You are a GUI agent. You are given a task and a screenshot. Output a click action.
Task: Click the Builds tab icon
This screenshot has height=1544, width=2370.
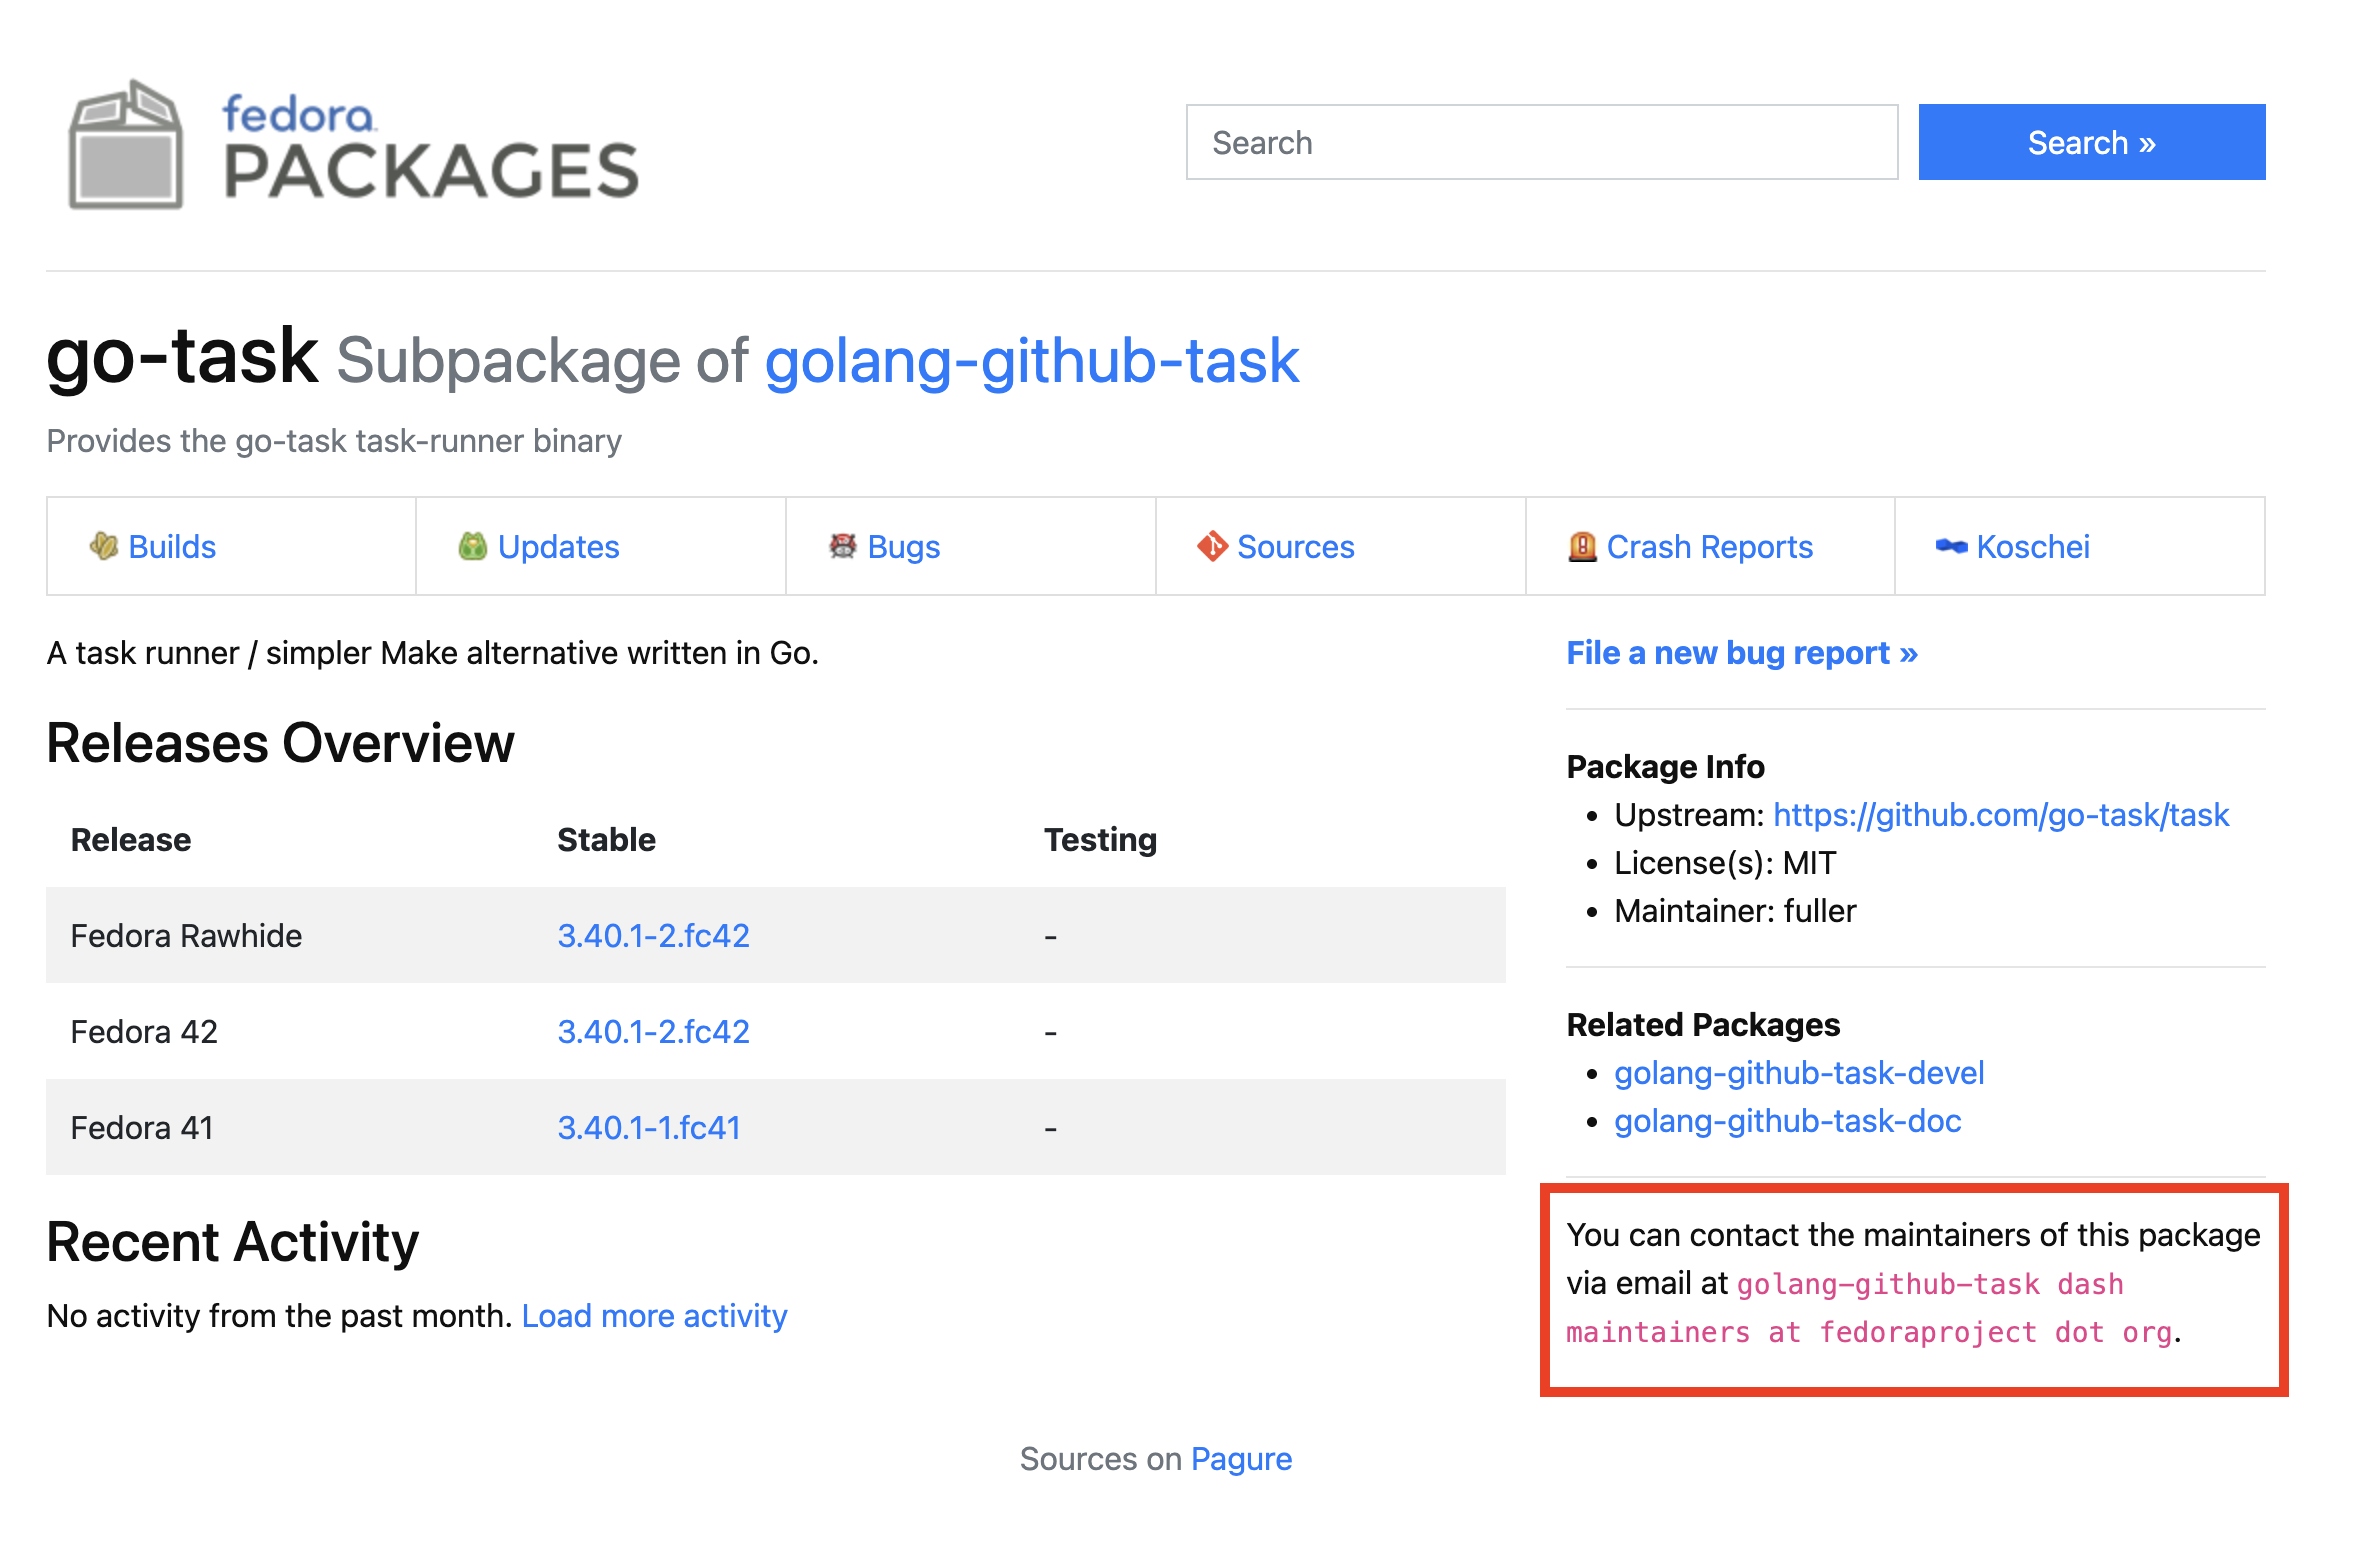104,546
